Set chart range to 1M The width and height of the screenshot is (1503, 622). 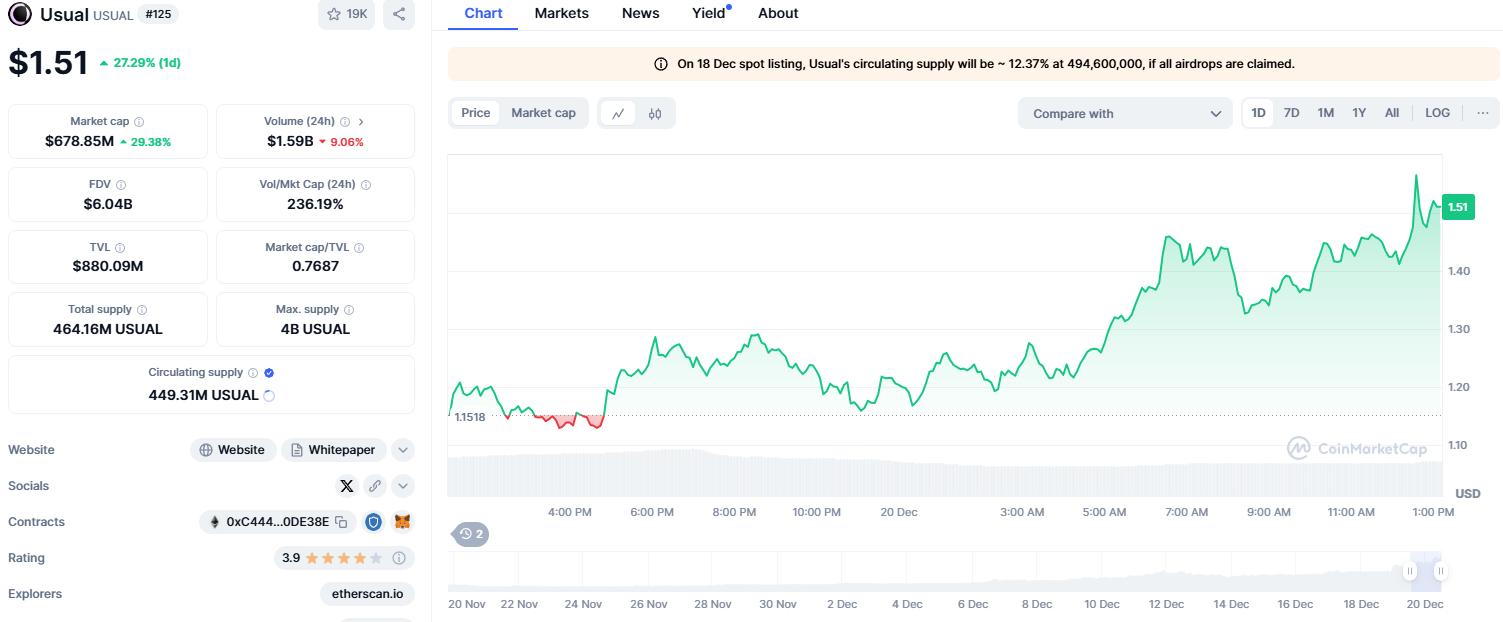click(1326, 113)
